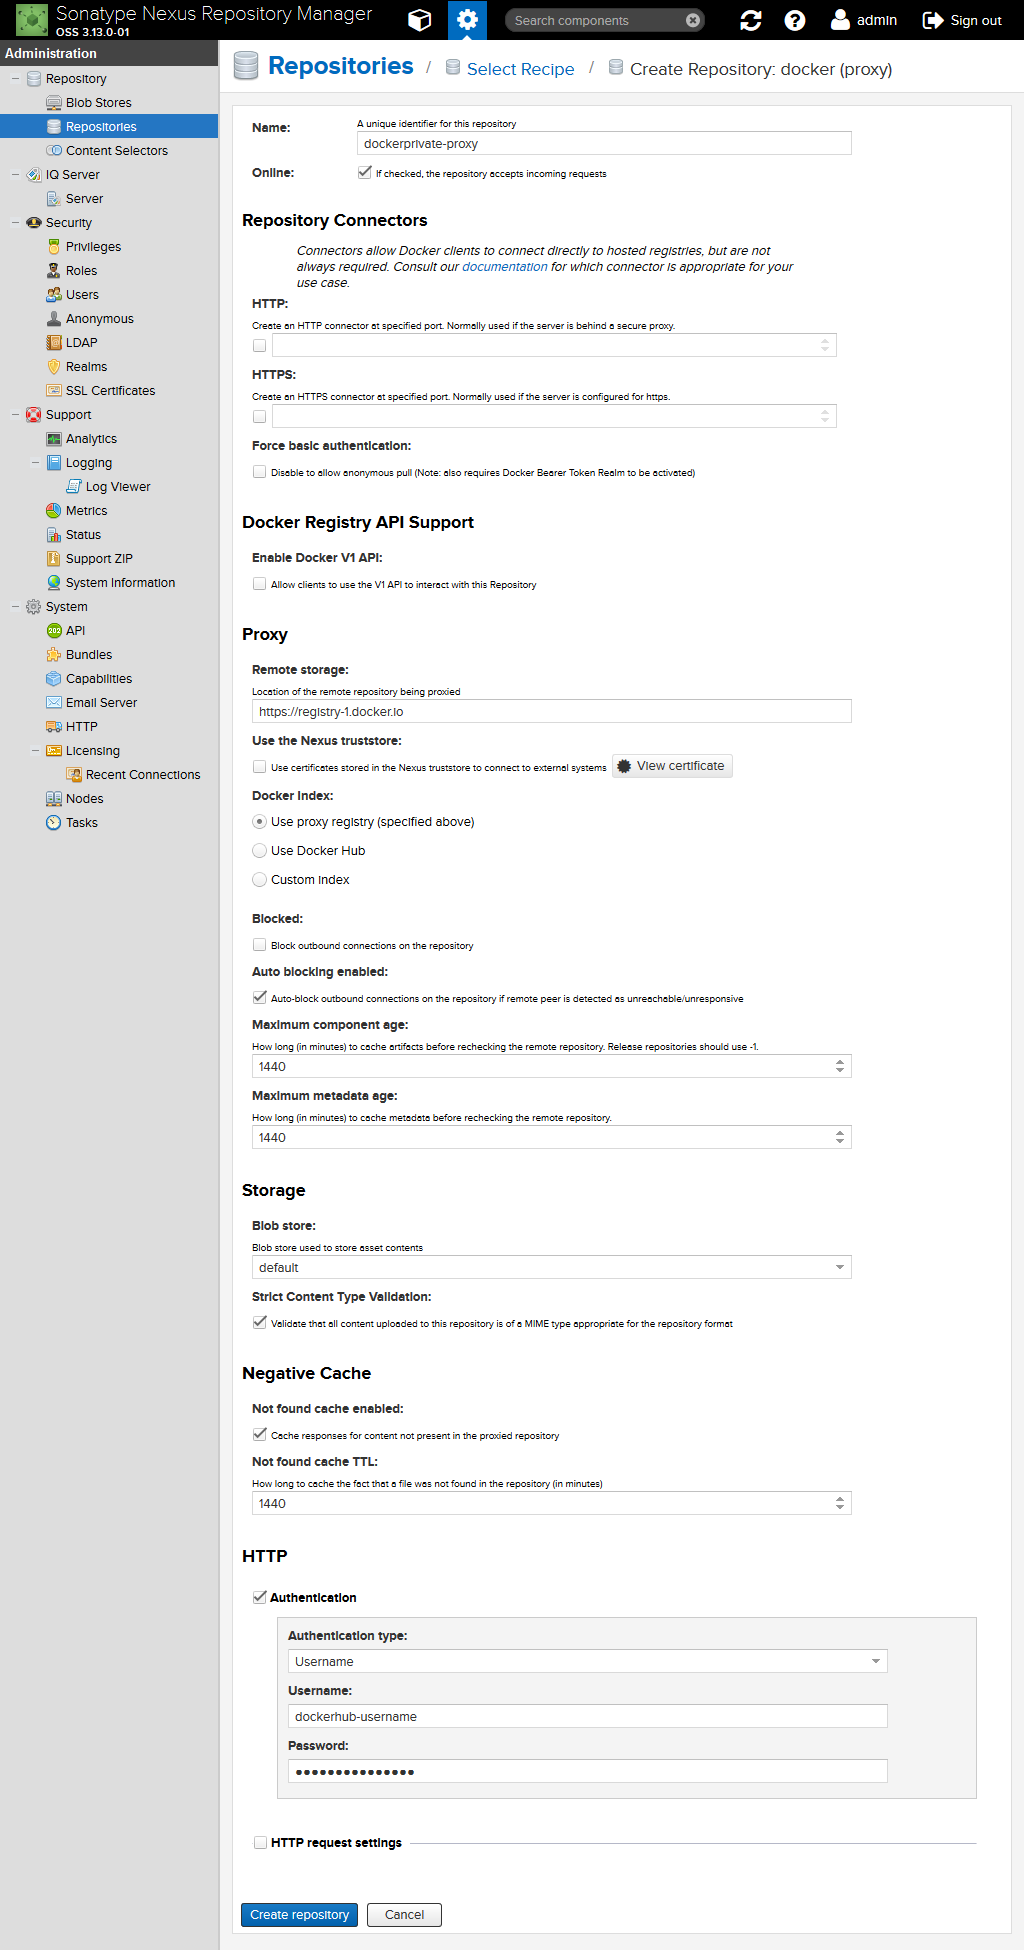1024x1950 pixels.
Task: Click the Blob Stores icon in sidebar
Action: [54, 103]
